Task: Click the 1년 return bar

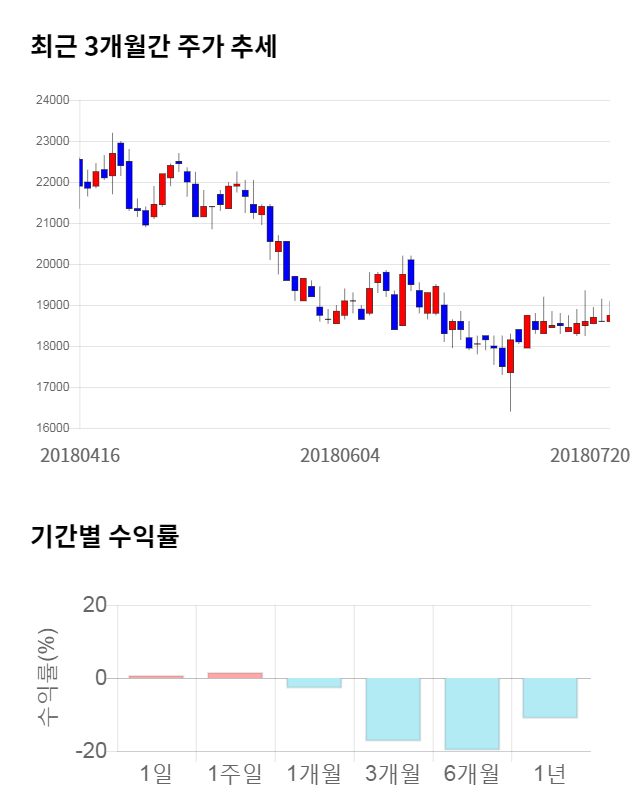Action: (550, 698)
